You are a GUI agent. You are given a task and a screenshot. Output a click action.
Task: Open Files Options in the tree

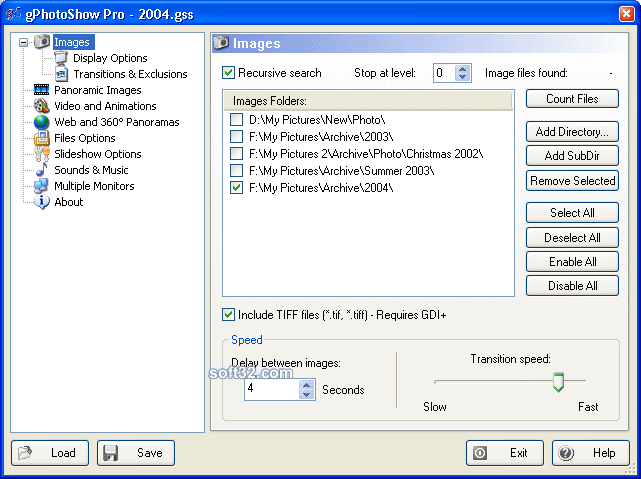pos(85,138)
